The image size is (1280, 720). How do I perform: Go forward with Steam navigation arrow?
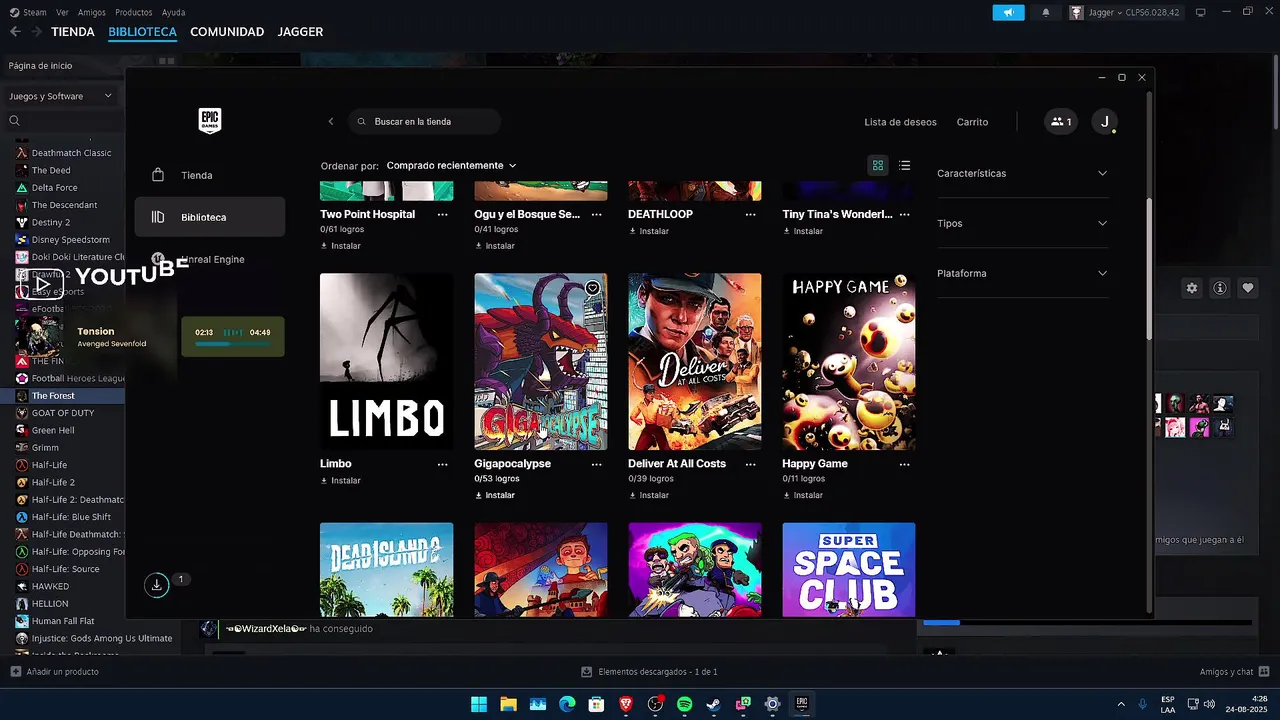click(36, 32)
